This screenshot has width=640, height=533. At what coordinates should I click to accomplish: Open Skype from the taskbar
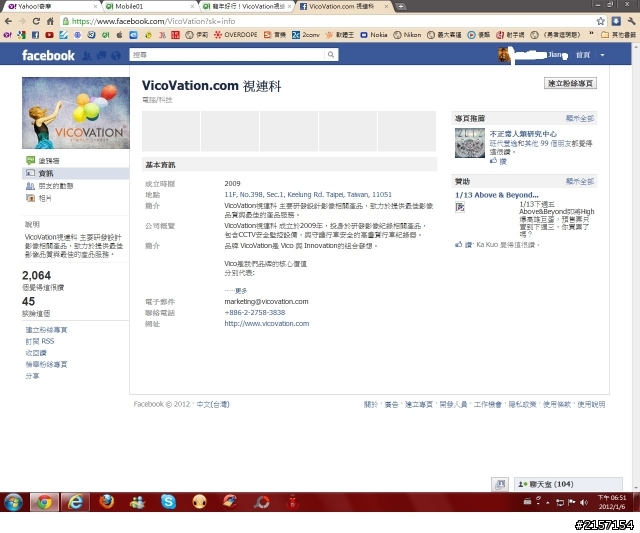168,502
